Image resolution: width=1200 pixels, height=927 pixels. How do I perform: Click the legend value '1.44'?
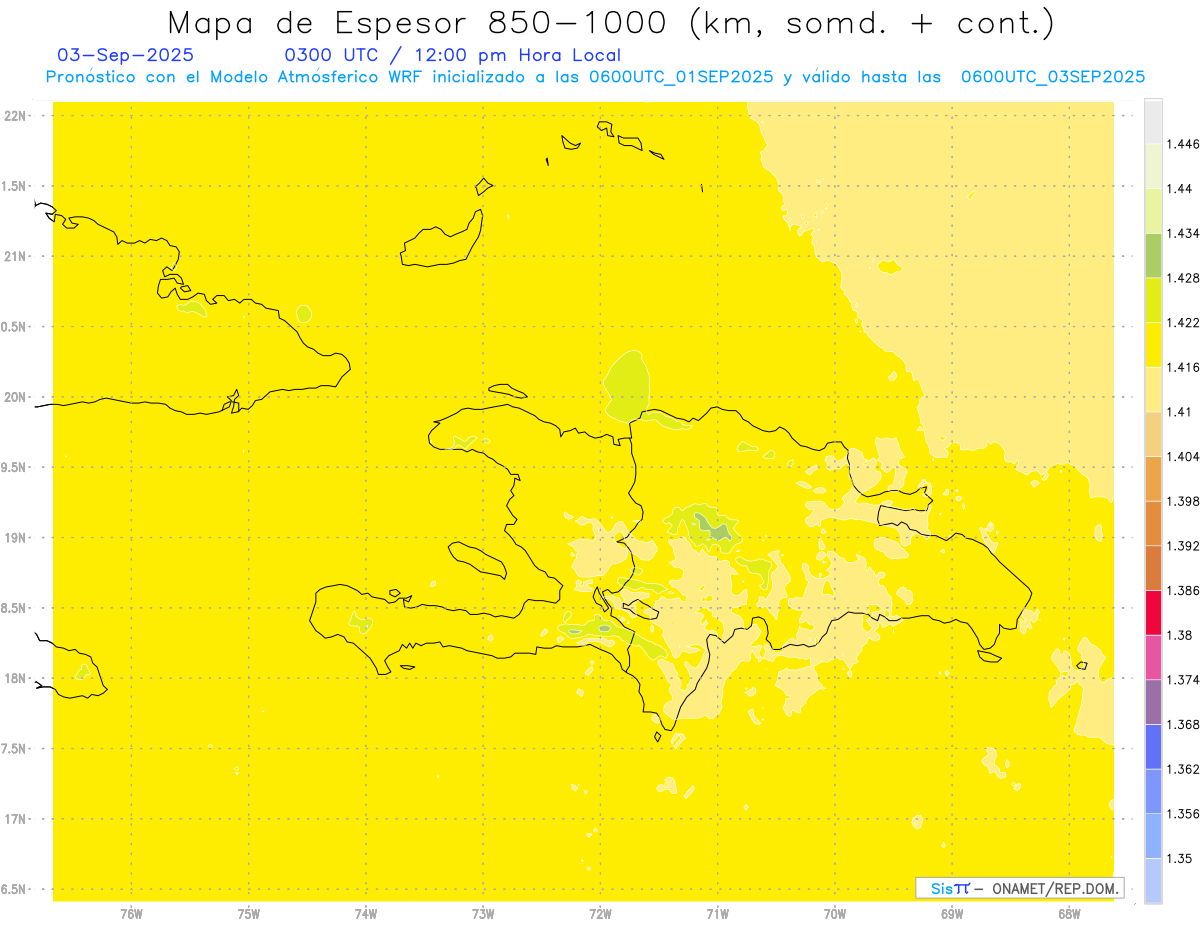(x=1179, y=189)
